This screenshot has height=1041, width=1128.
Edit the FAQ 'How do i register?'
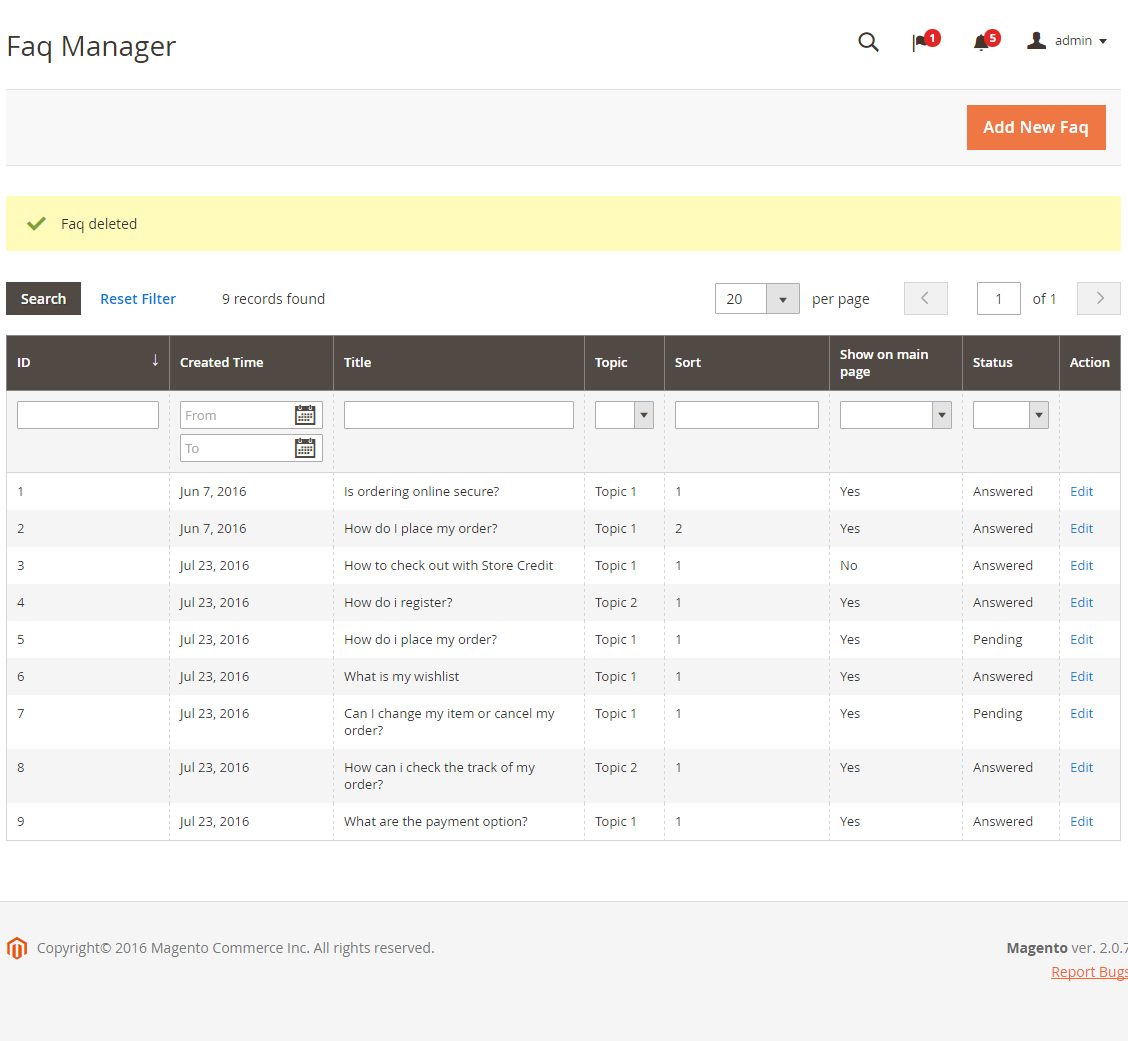[x=1081, y=602]
